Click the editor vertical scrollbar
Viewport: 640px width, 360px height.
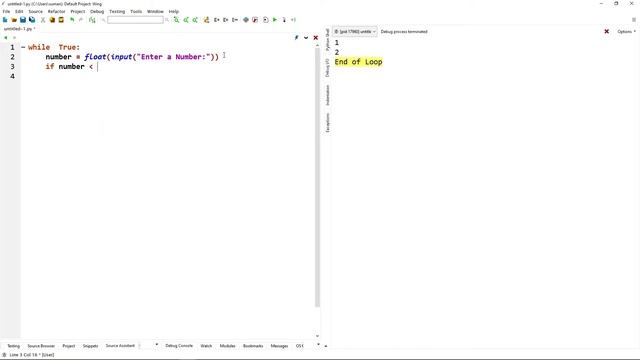pos(317,178)
